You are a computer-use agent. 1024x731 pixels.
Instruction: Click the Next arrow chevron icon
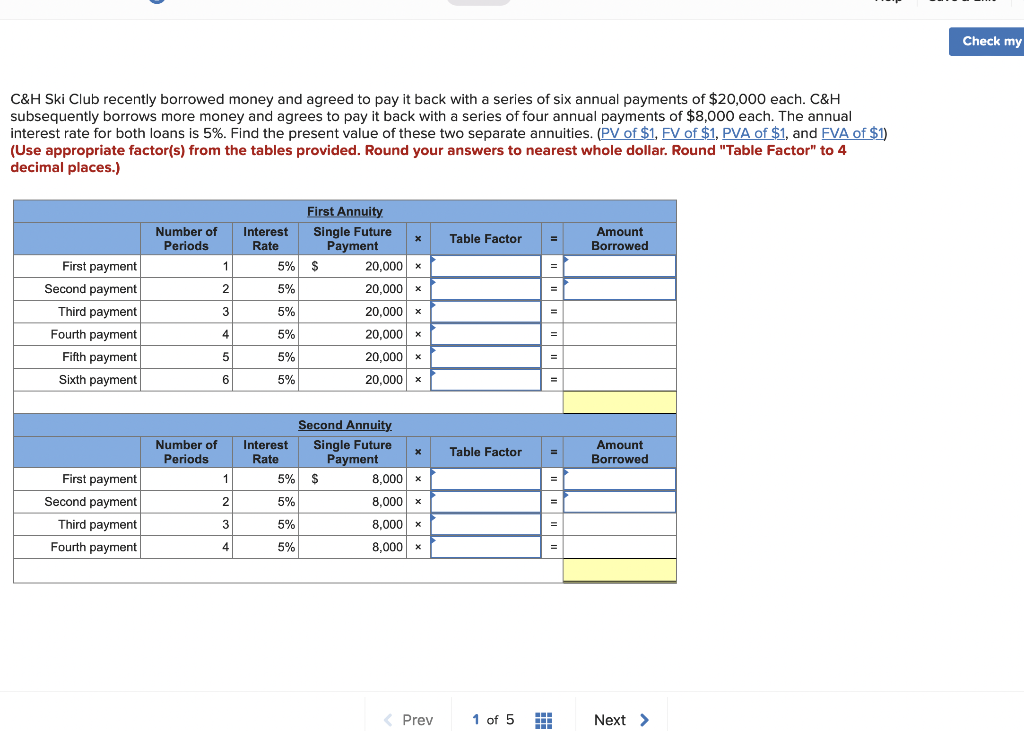click(645, 720)
